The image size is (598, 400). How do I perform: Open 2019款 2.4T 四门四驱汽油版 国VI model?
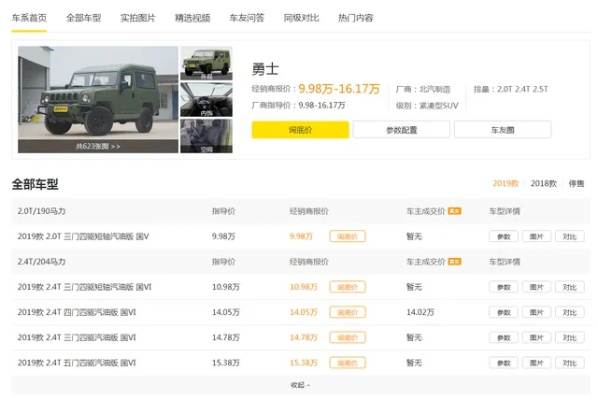click(x=77, y=312)
